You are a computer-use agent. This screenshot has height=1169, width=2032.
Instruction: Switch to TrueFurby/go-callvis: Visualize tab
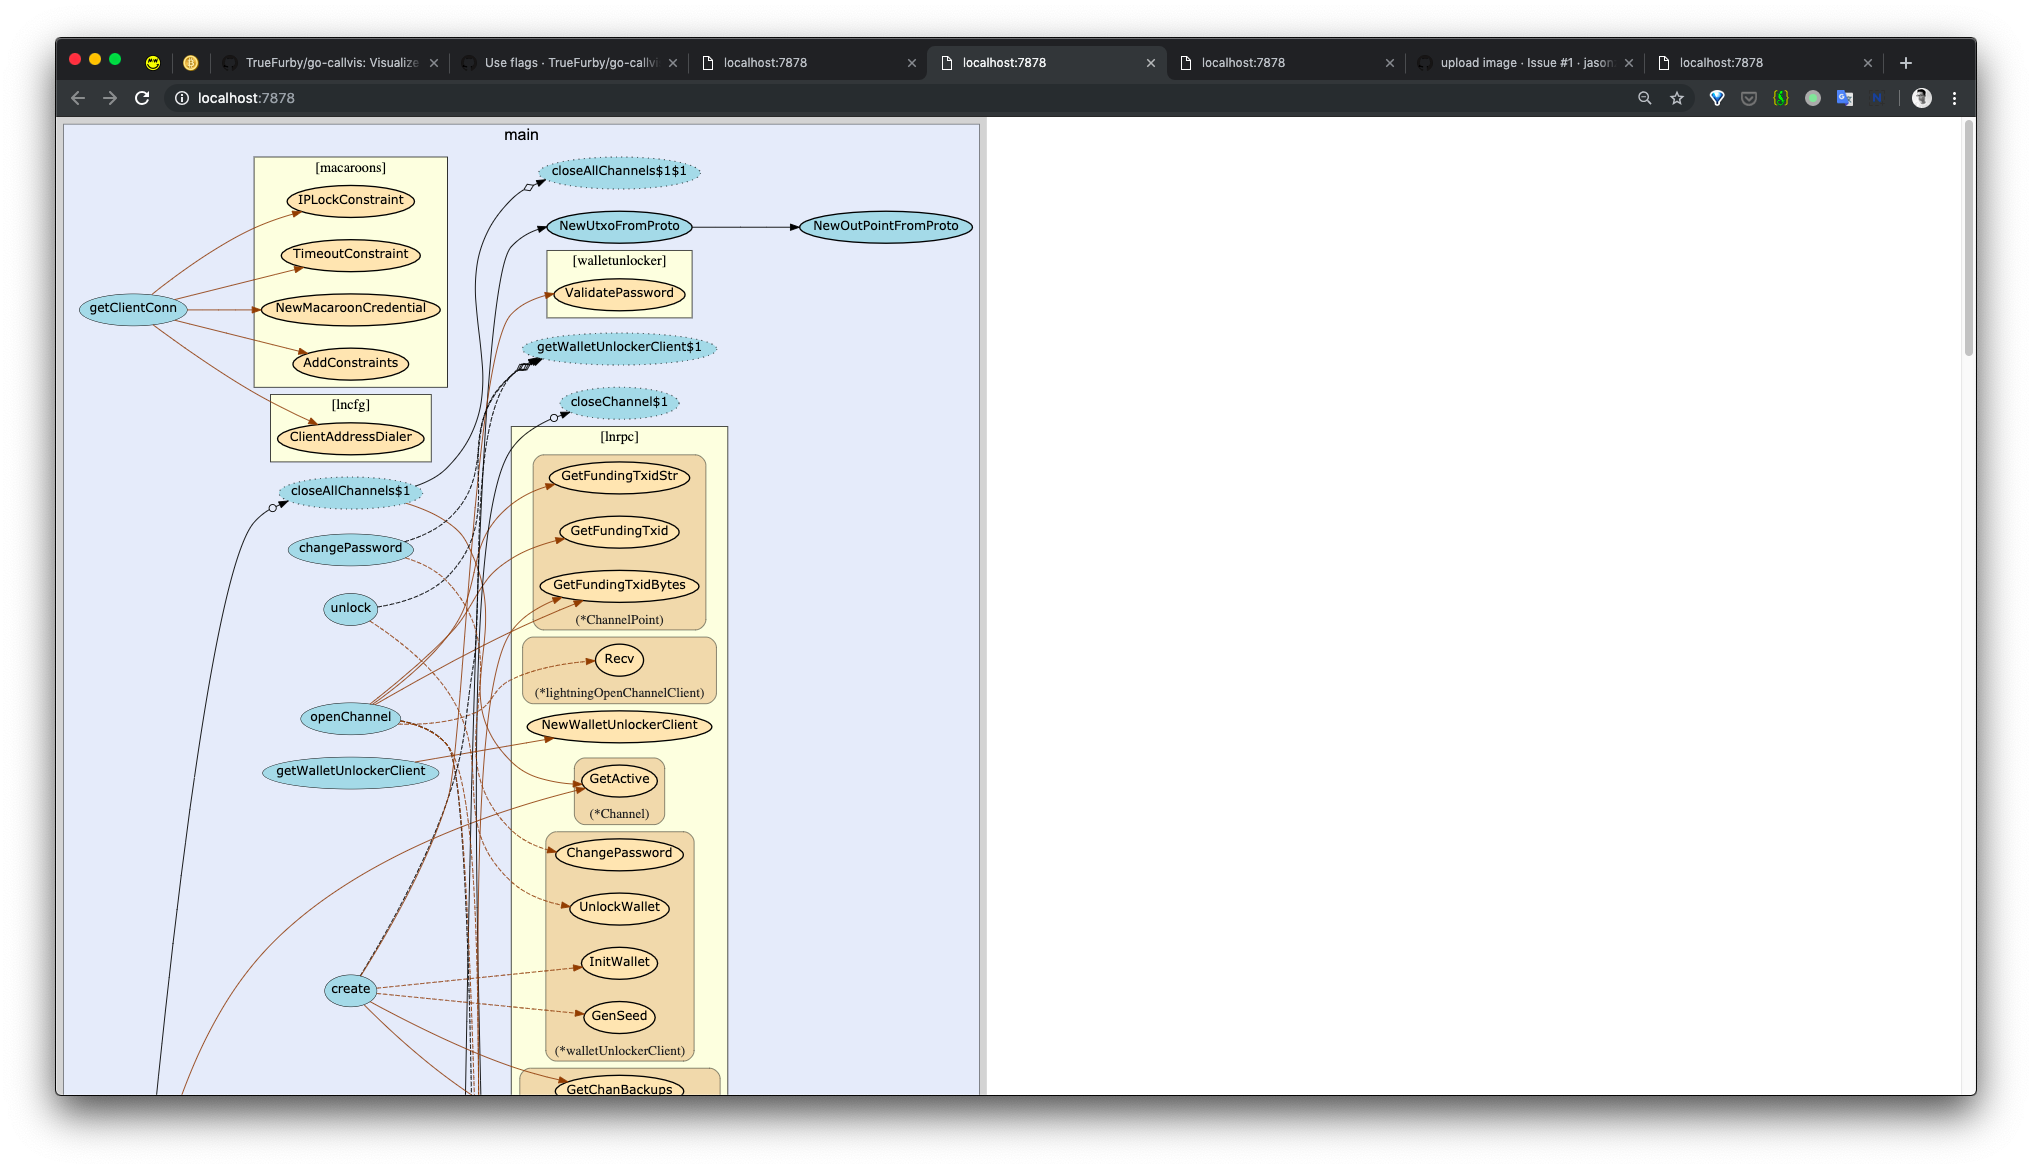point(330,62)
